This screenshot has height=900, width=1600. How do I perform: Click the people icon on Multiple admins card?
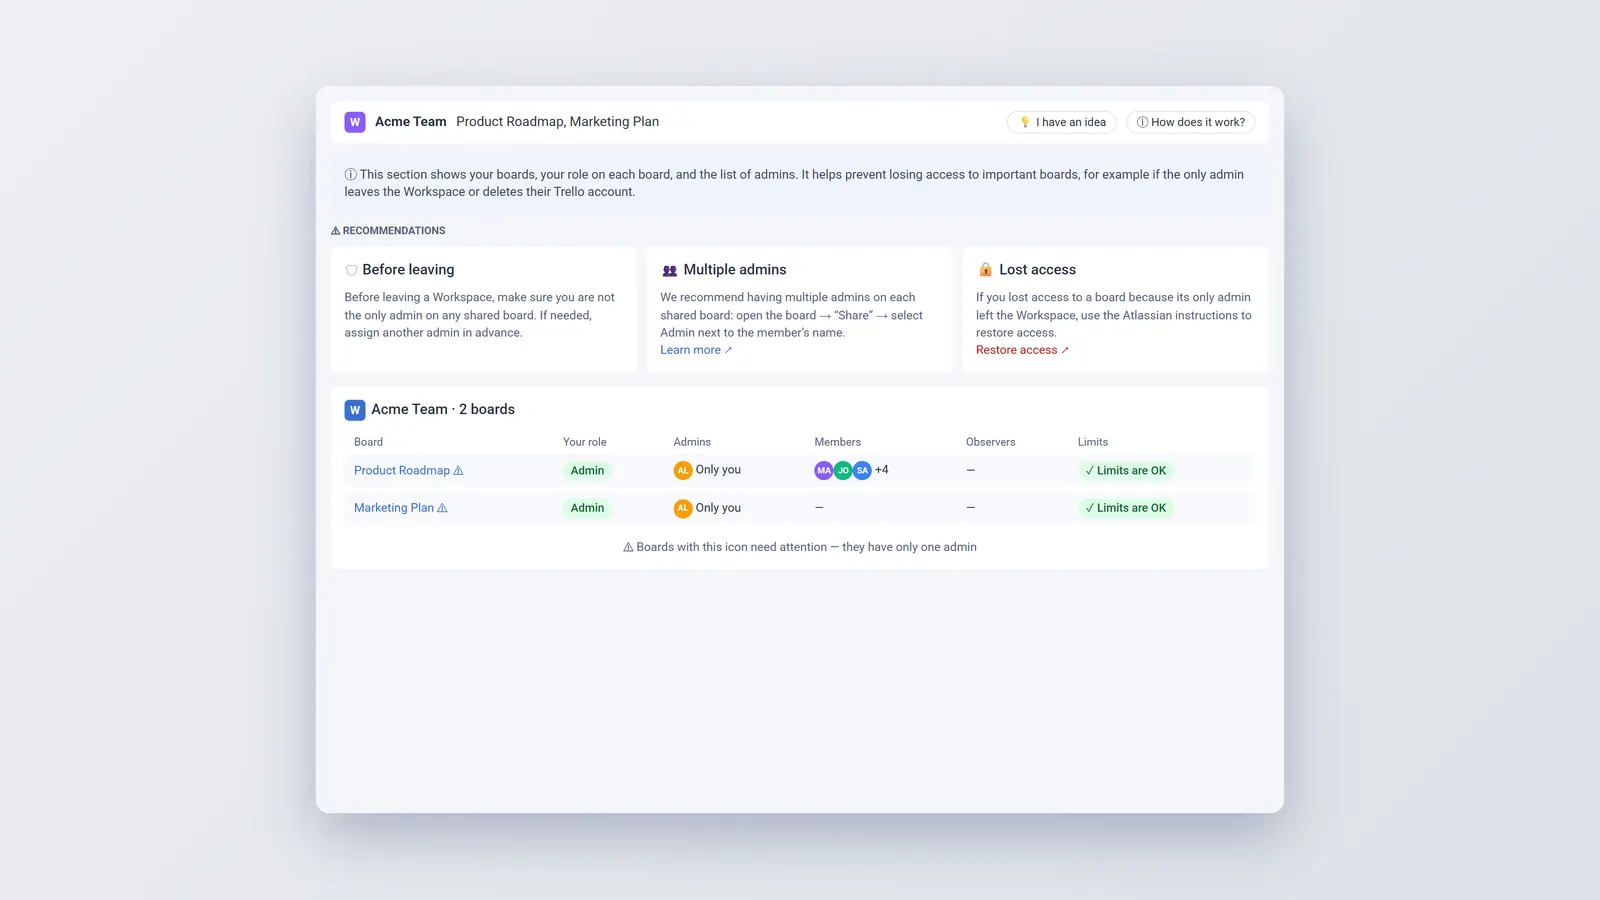click(x=670, y=270)
